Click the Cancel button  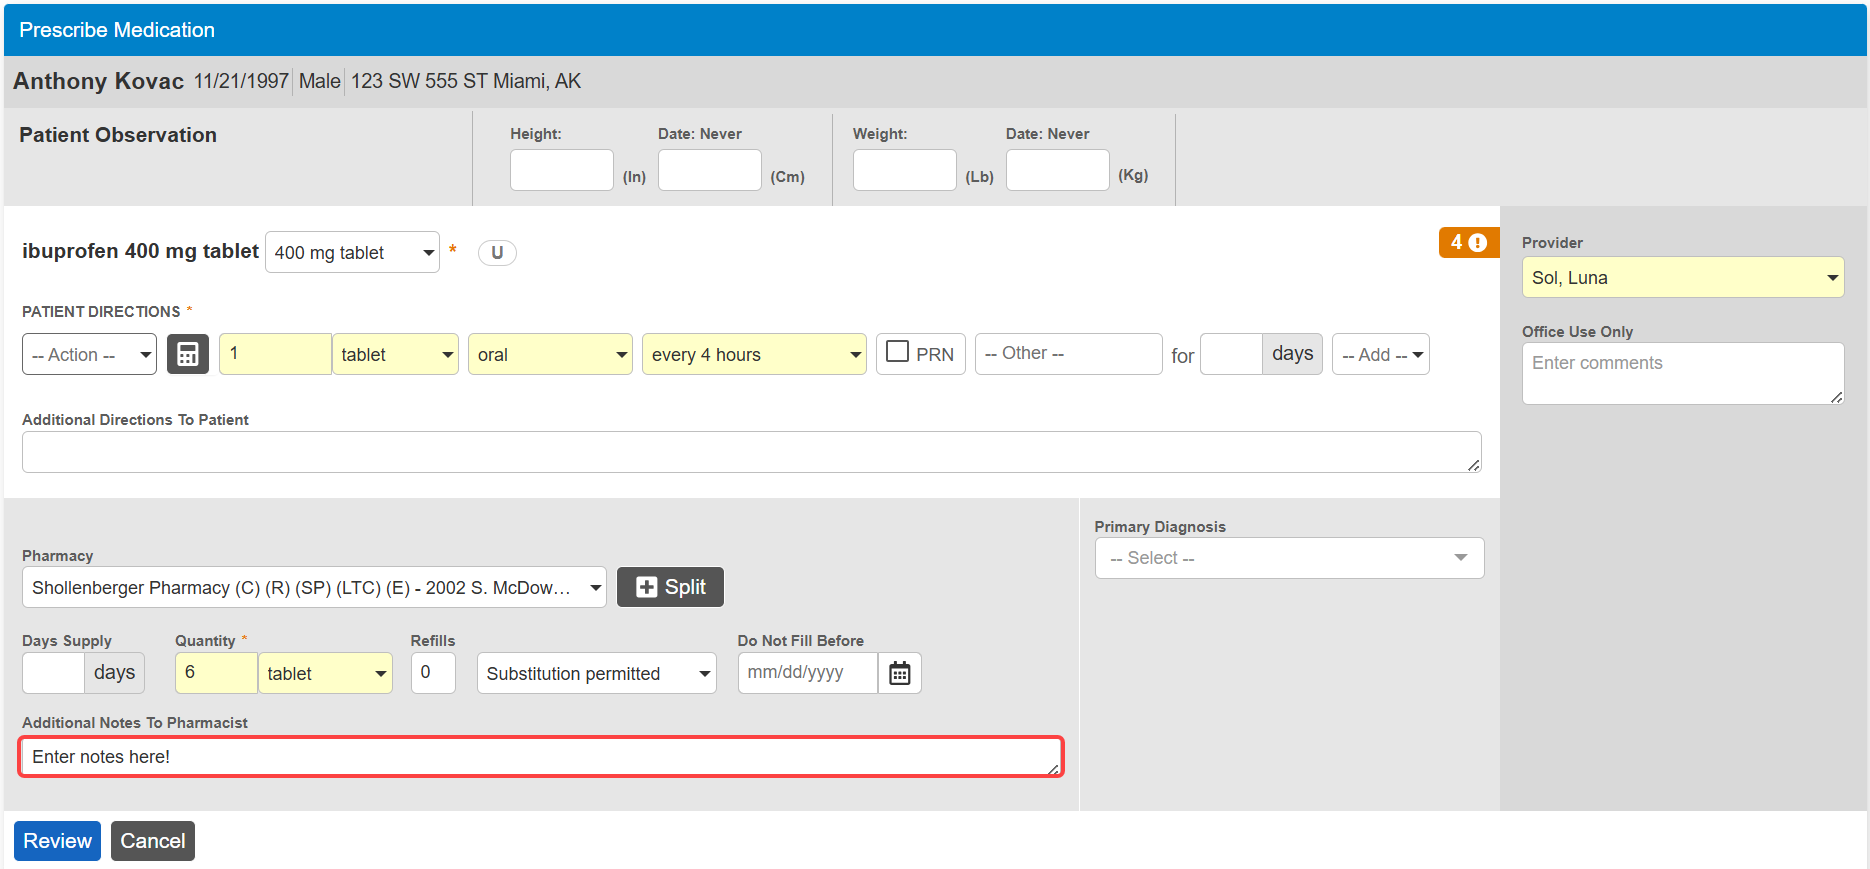[x=152, y=841]
